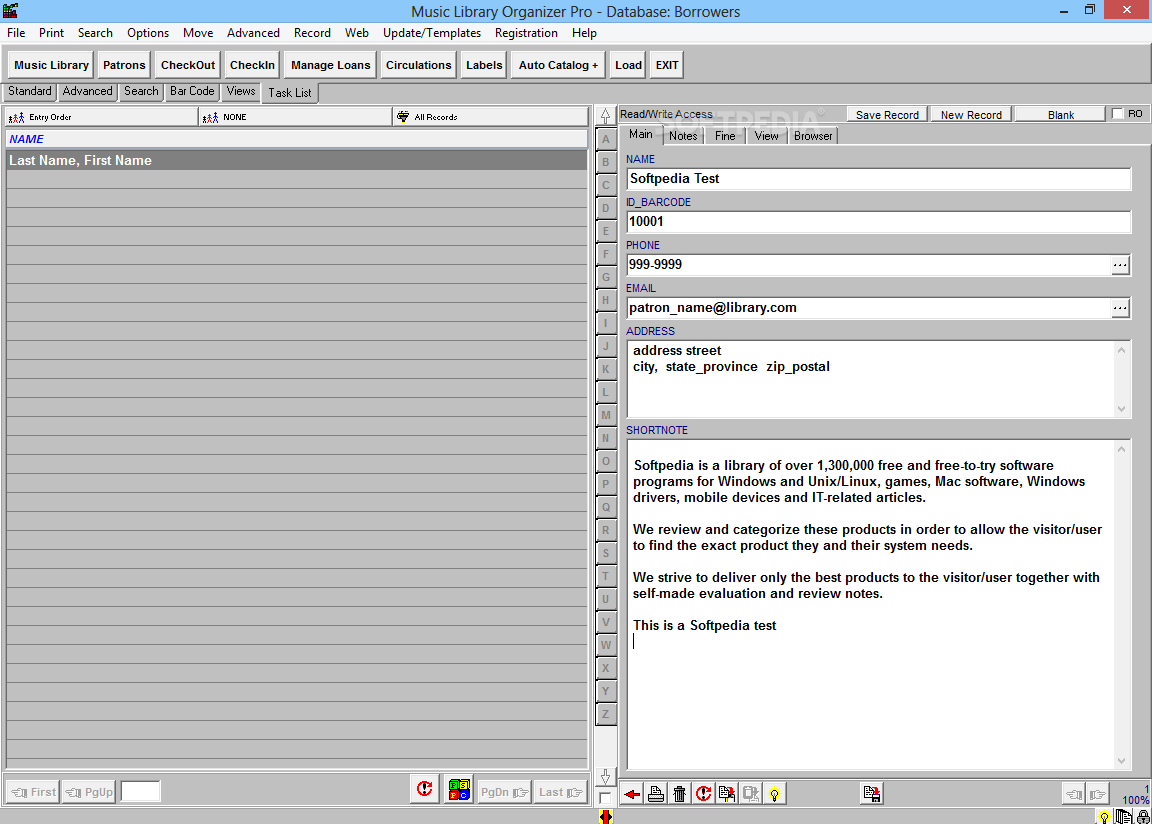Open the File menu
The width and height of the screenshot is (1152, 824).
click(16, 33)
